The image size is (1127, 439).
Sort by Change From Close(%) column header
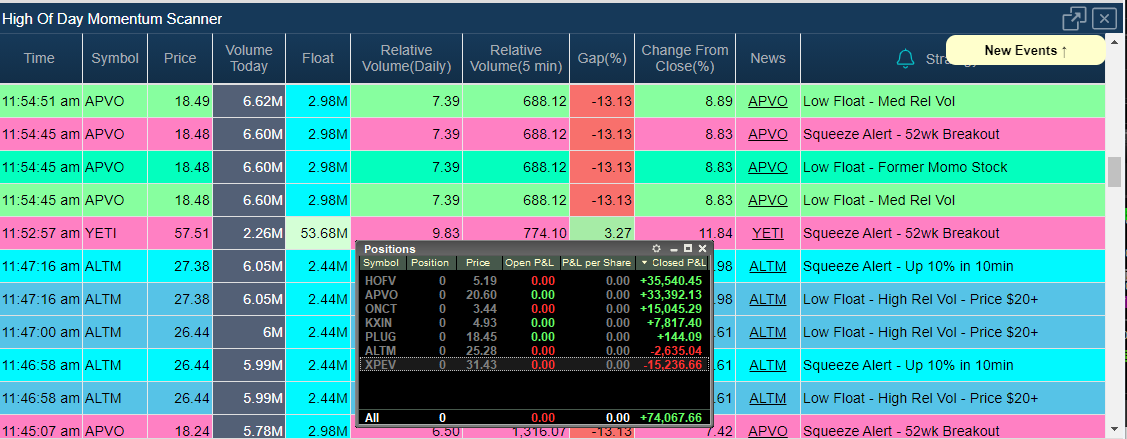[685, 58]
